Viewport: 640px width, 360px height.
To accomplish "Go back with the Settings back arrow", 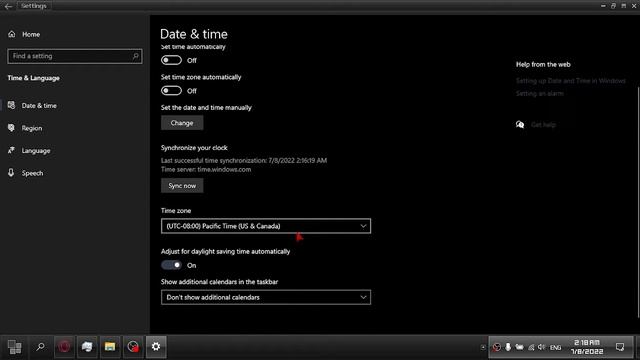I will click(x=8, y=6).
